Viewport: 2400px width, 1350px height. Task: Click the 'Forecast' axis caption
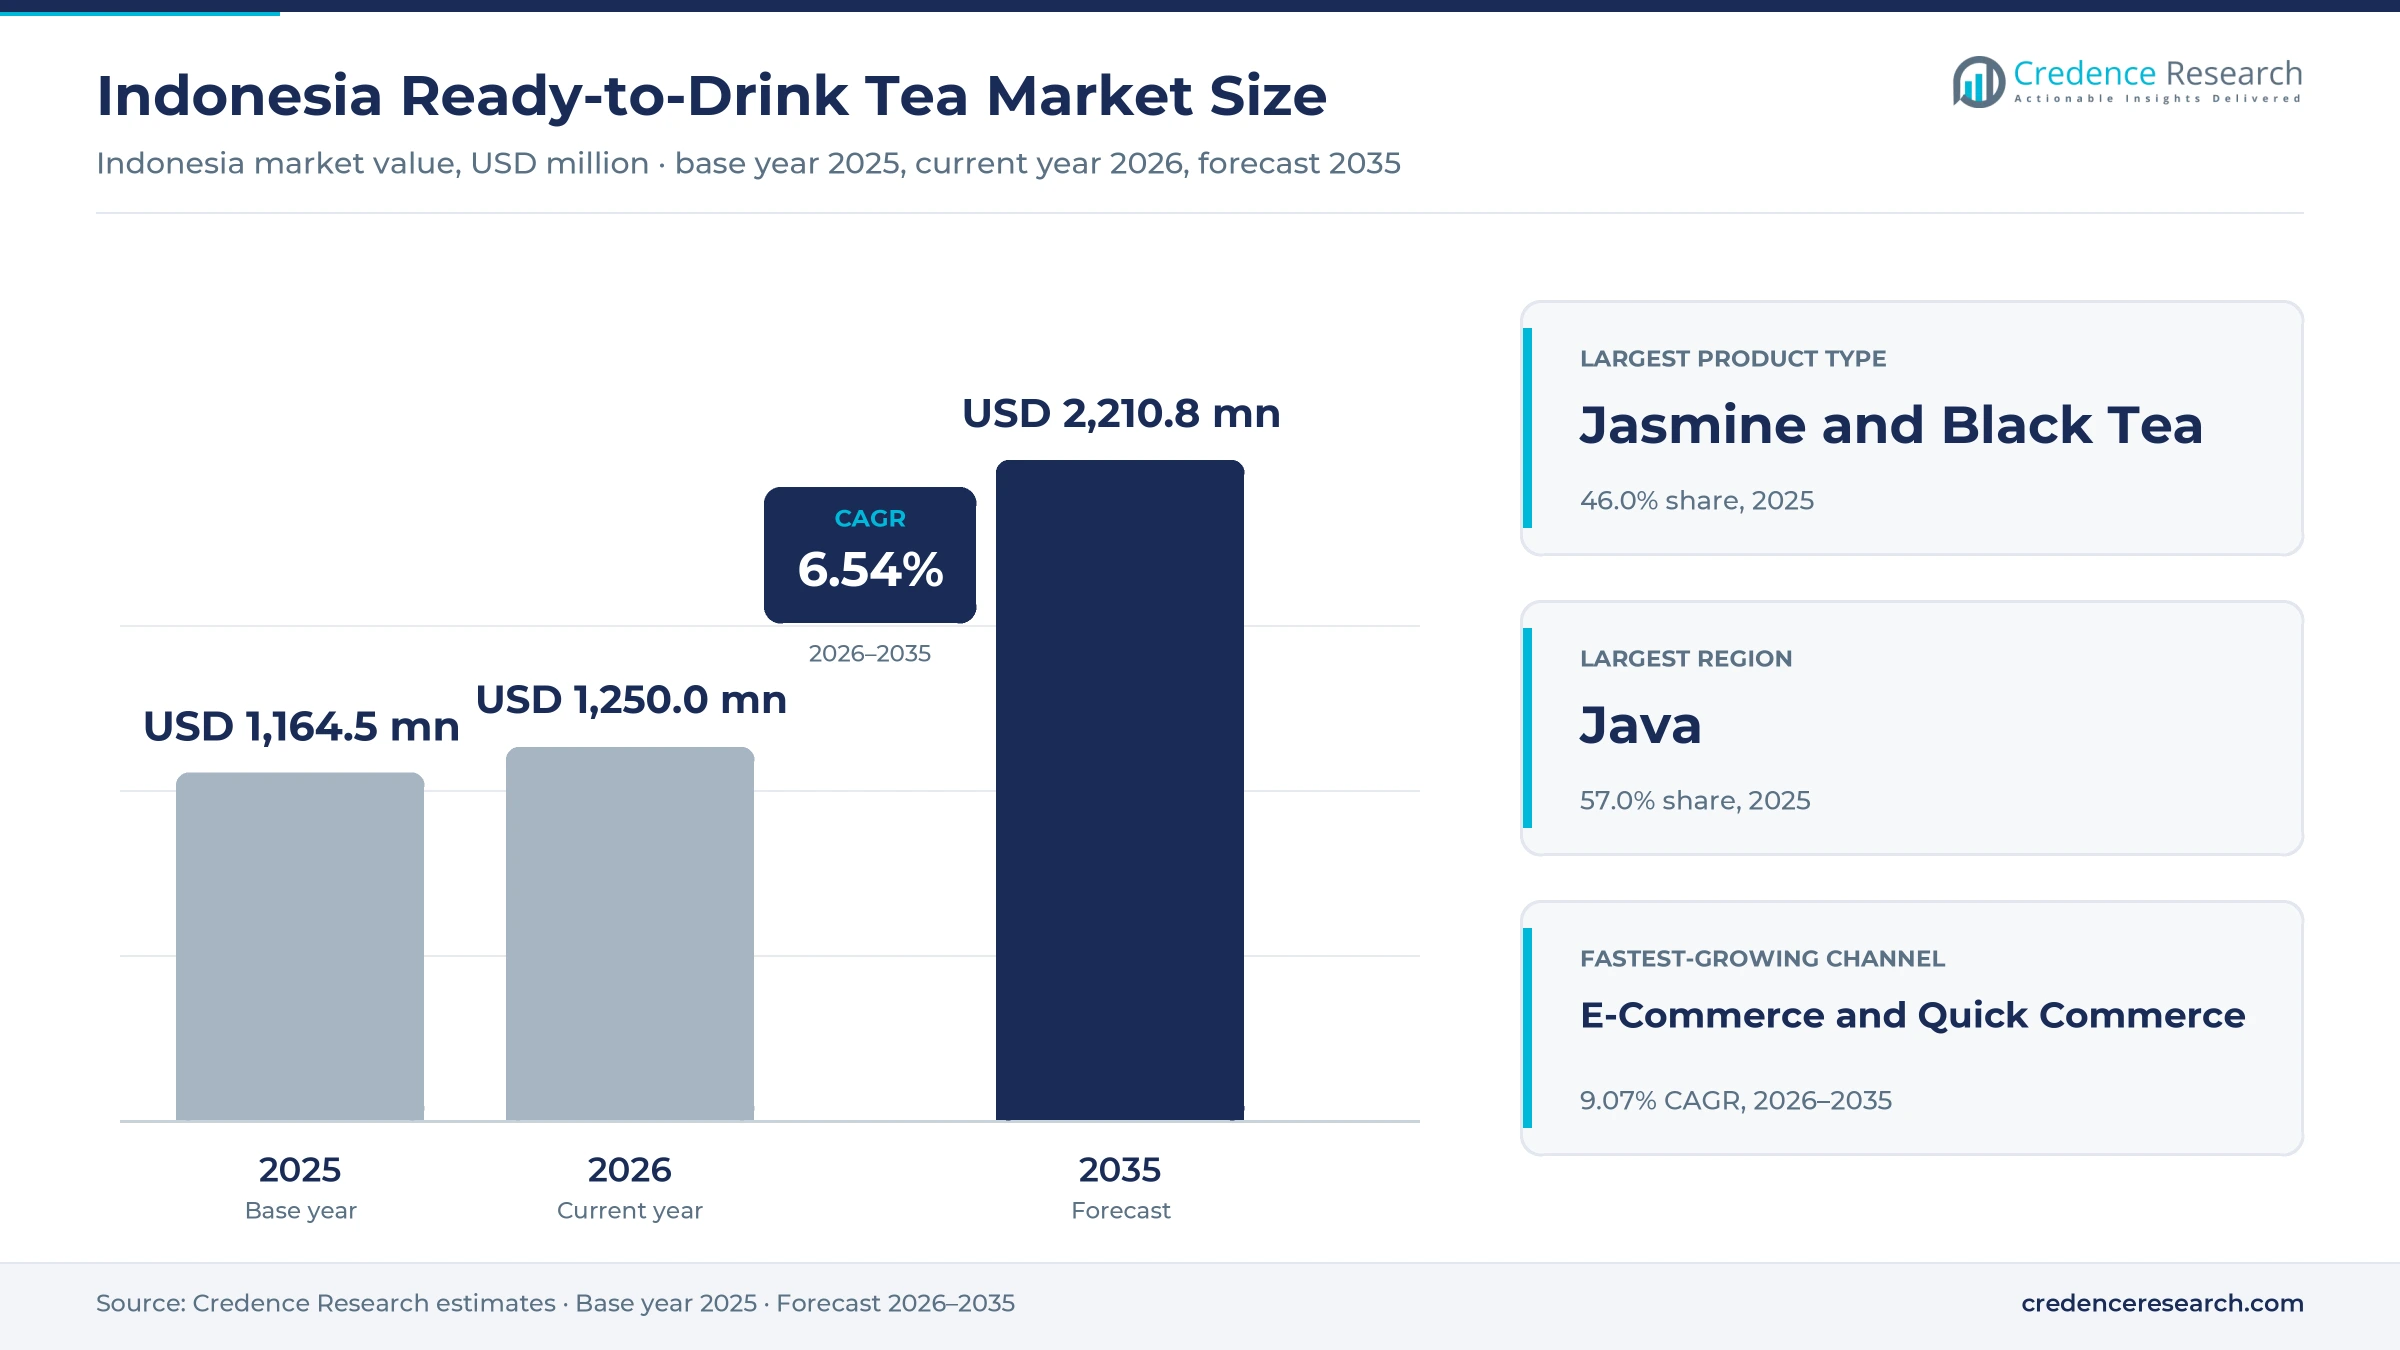point(1121,1211)
